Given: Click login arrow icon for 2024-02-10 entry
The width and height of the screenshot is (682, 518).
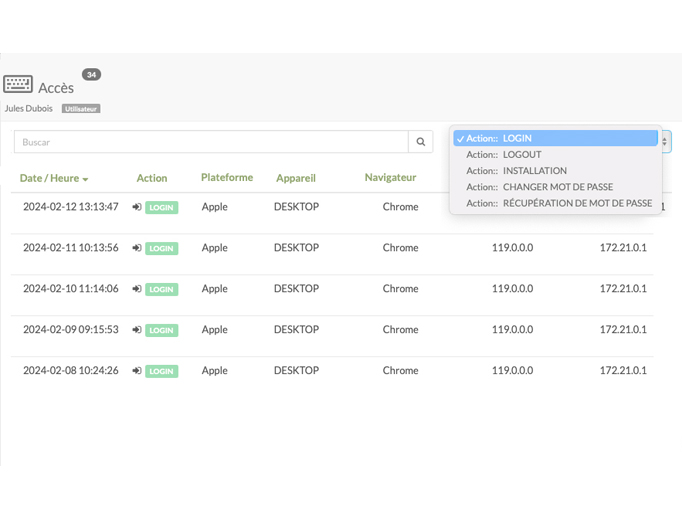Looking at the screenshot, I should coord(137,289).
